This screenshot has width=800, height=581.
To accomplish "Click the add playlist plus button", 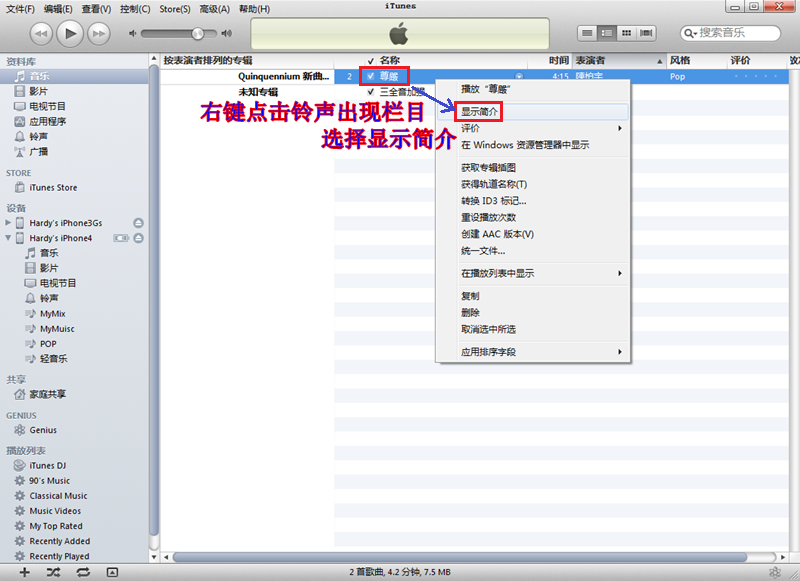I will 24,572.
